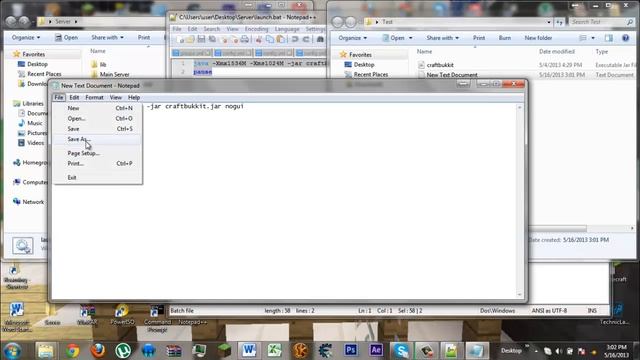Click ANSI as UTF-8 in Notepad++ status bar

(x=549, y=311)
